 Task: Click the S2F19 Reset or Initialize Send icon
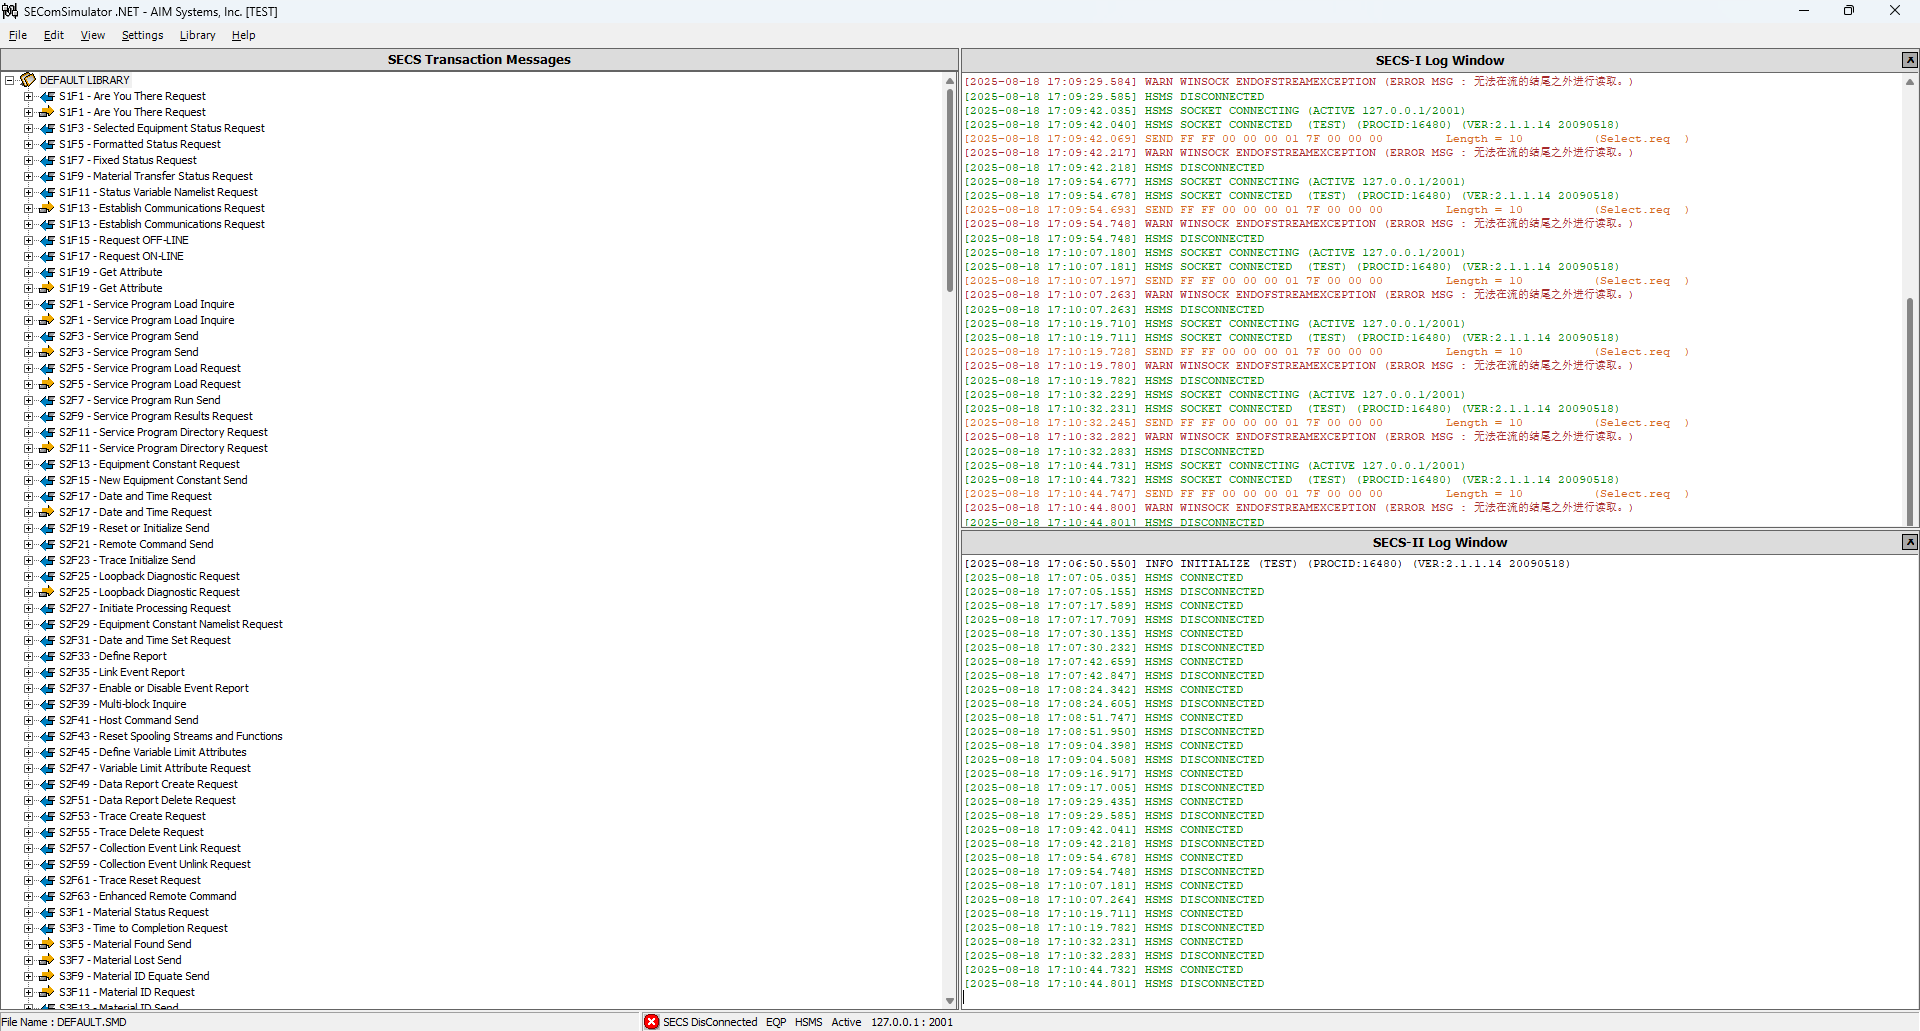coord(46,528)
